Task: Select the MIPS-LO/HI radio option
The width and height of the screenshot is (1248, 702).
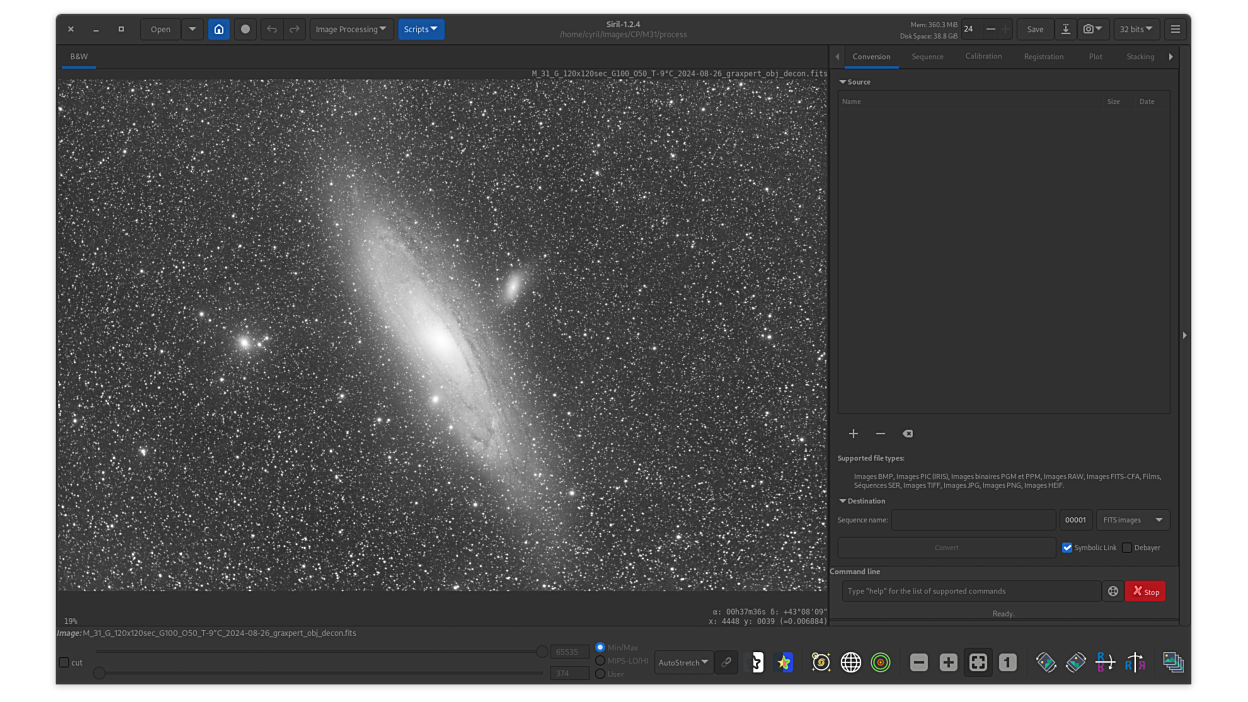Action: click(x=600, y=661)
